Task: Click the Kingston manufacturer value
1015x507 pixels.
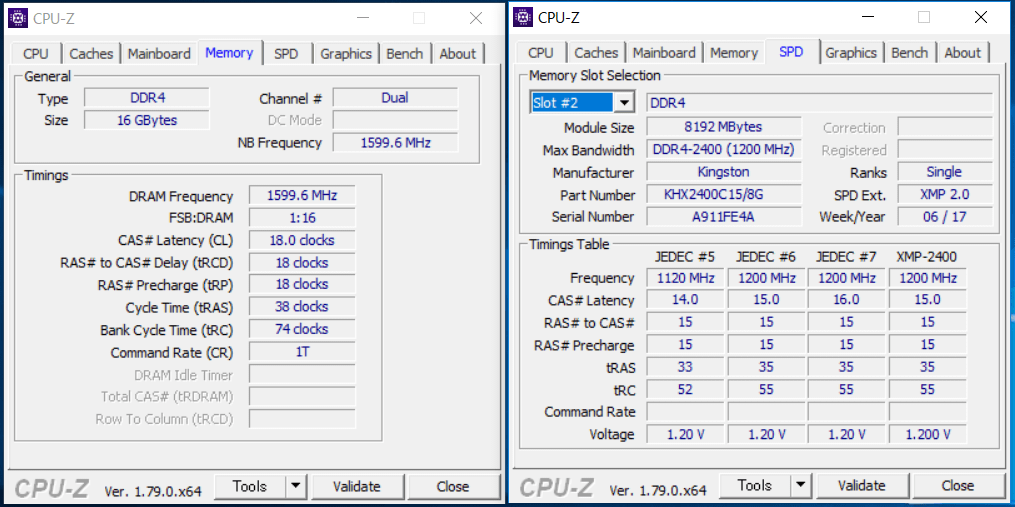Action: (x=724, y=172)
